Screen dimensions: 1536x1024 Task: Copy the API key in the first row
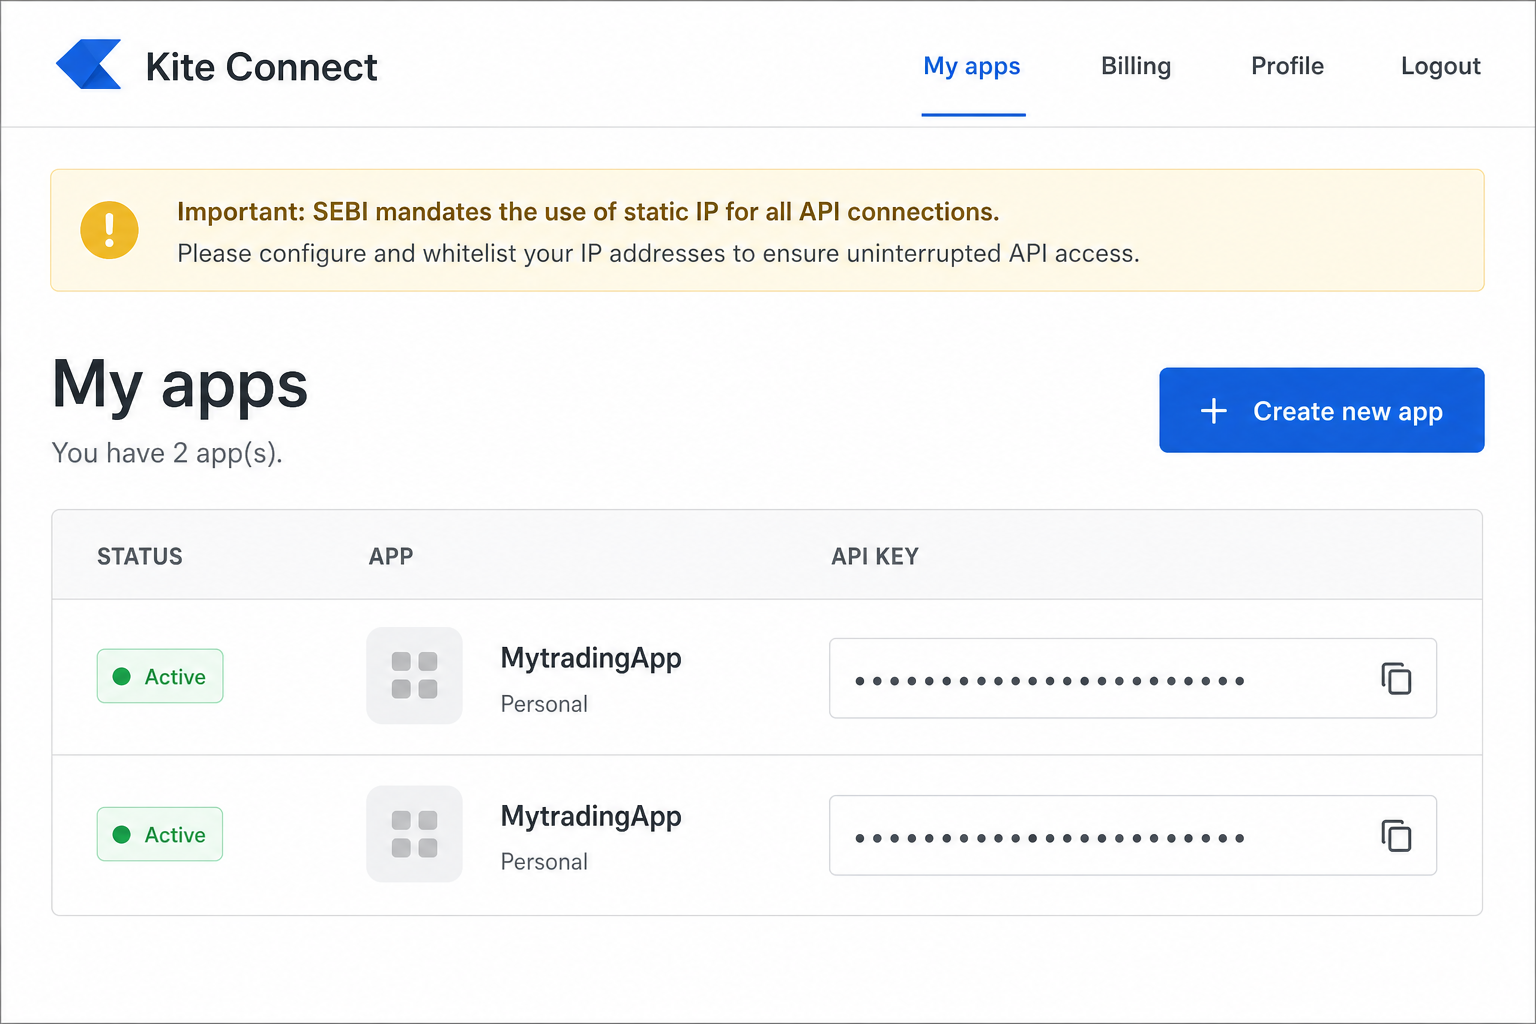click(1396, 678)
